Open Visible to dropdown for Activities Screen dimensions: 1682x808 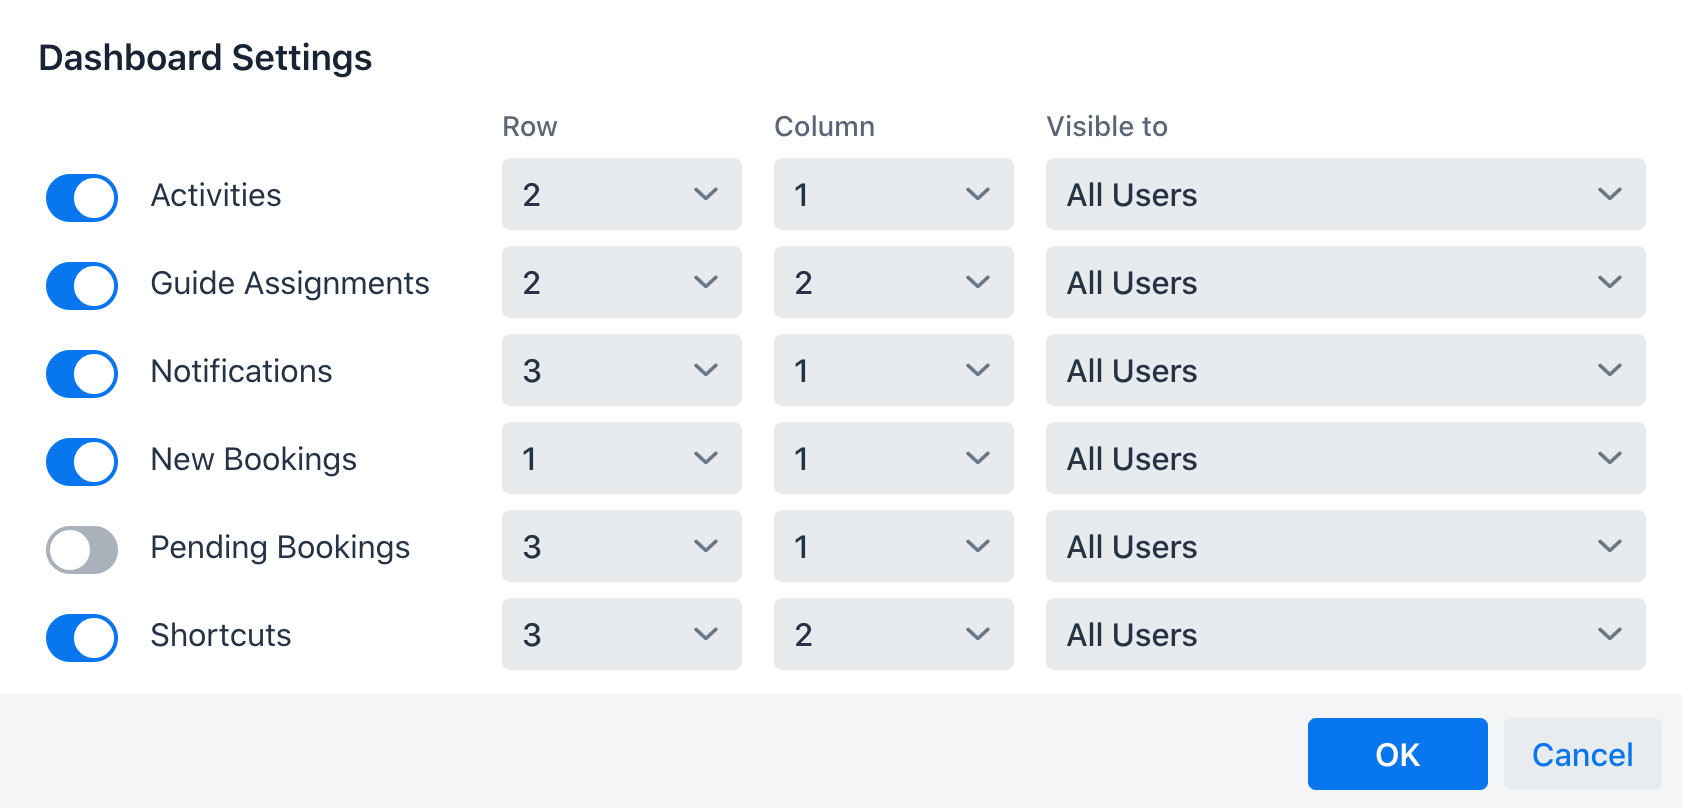[x=1346, y=194]
